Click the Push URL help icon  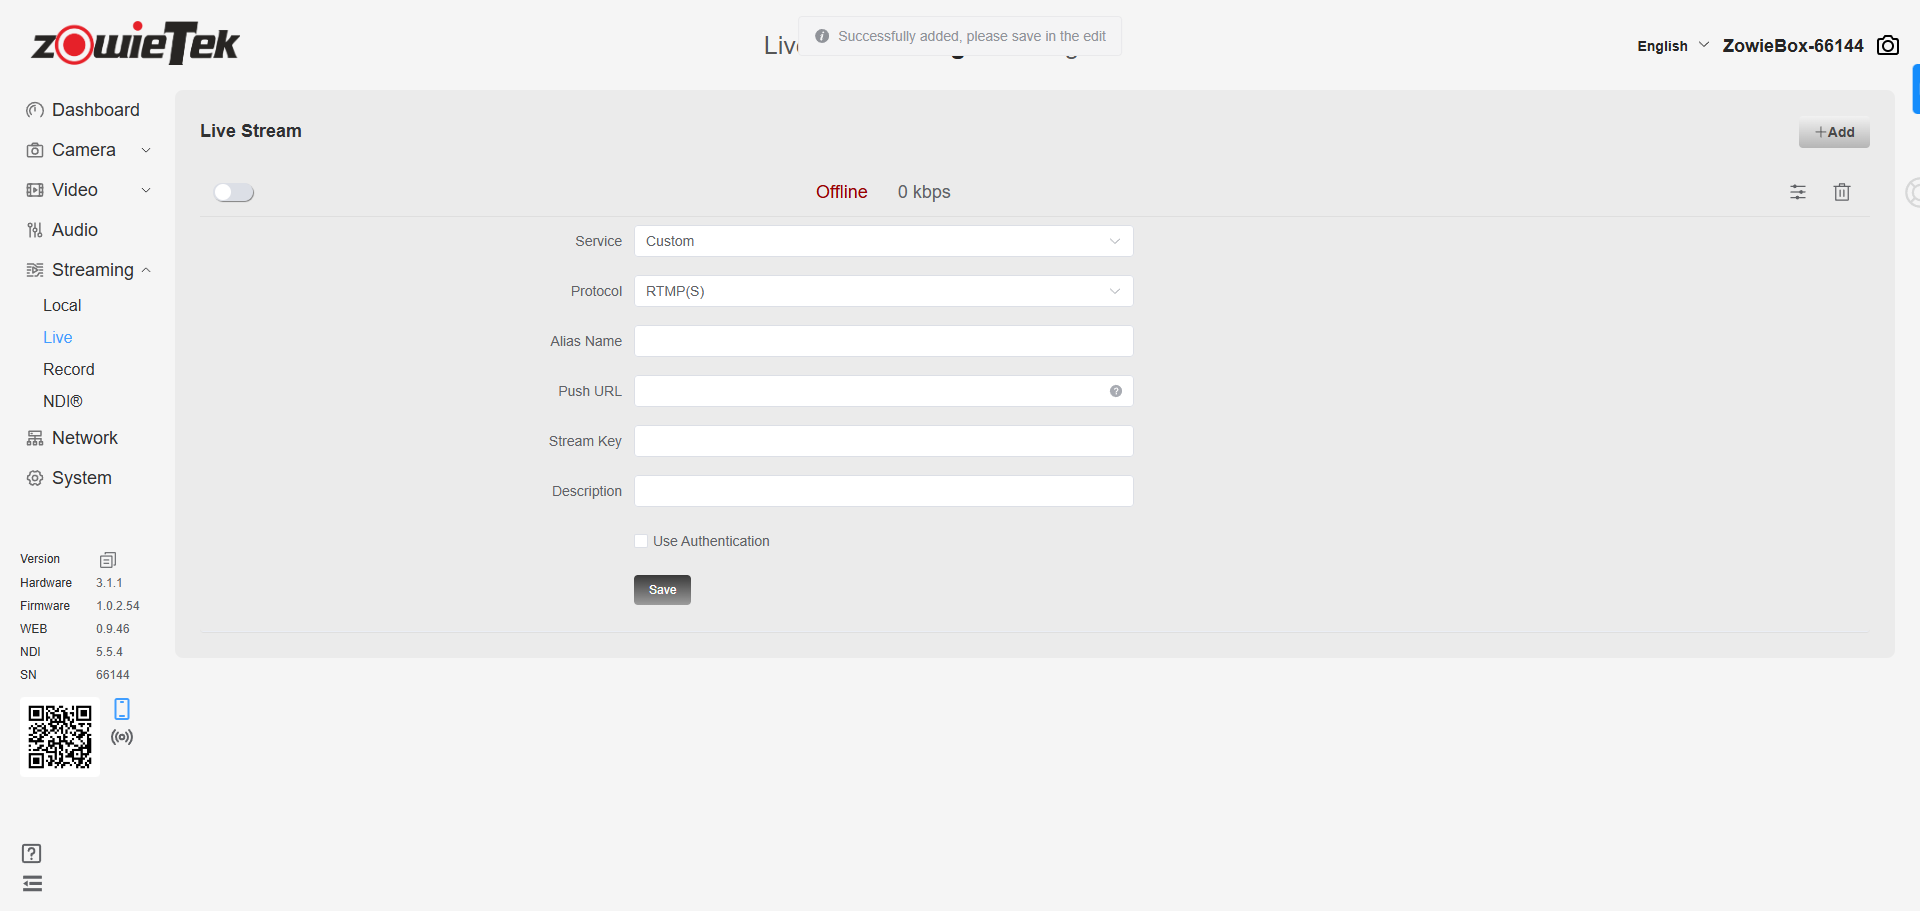[1115, 391]
